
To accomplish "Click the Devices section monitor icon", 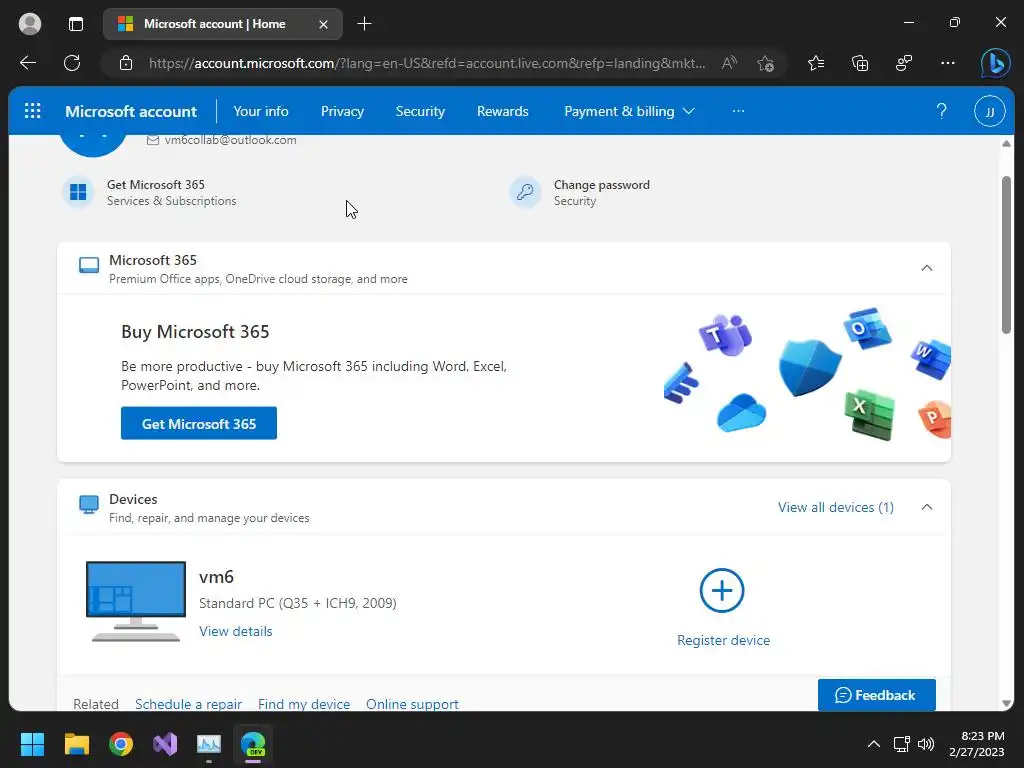I will (x=89, y=504).
